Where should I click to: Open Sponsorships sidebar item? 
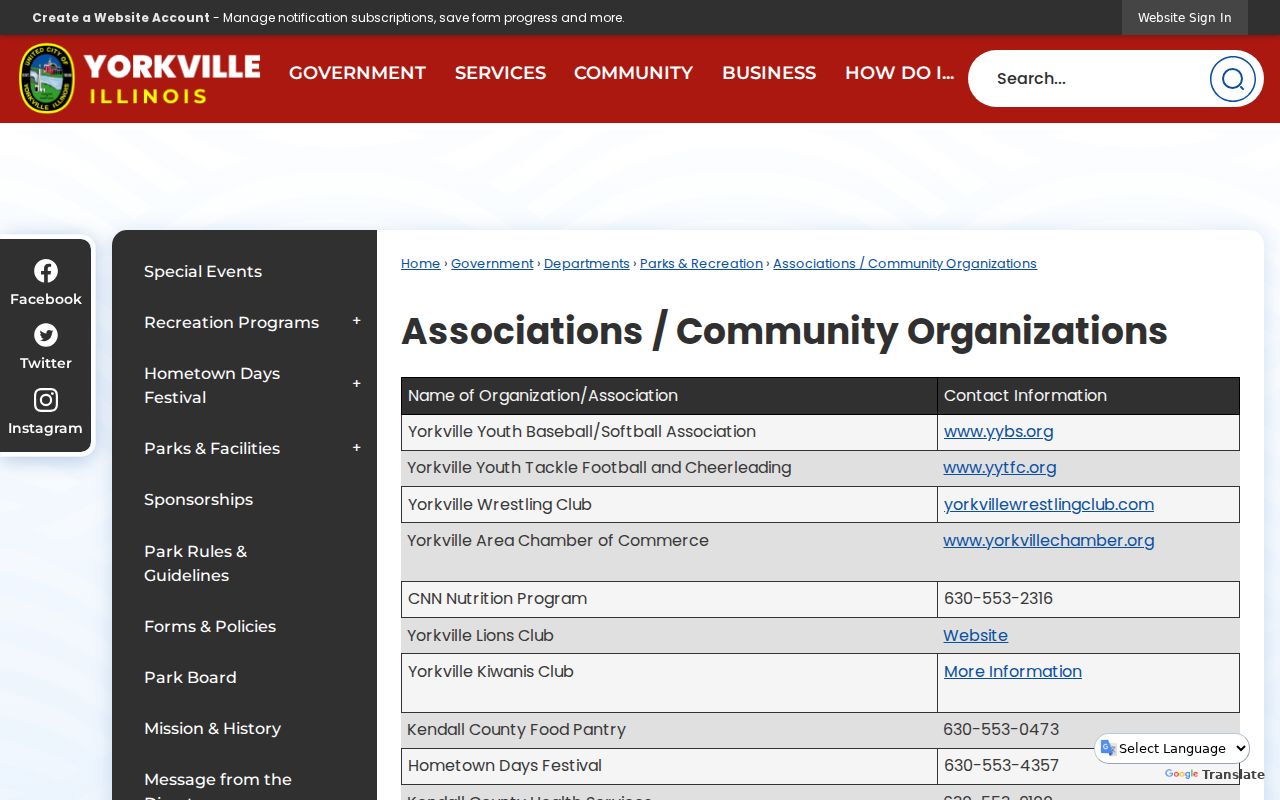(198, 500)
